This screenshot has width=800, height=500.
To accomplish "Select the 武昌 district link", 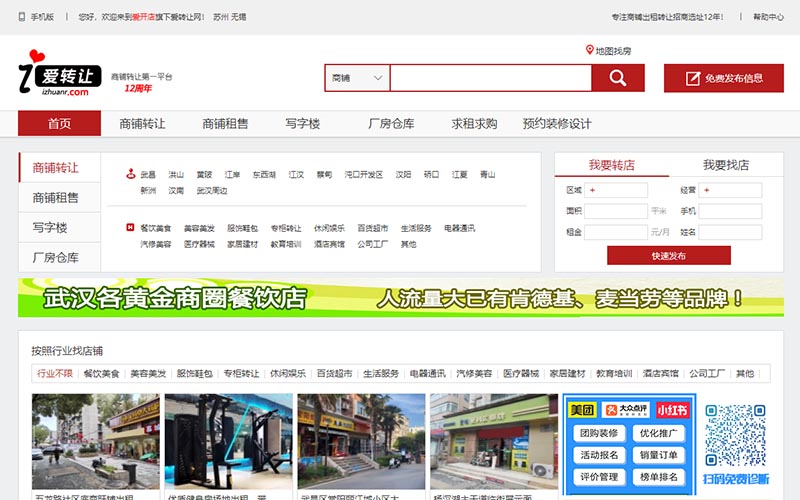I will coord(148,174).
